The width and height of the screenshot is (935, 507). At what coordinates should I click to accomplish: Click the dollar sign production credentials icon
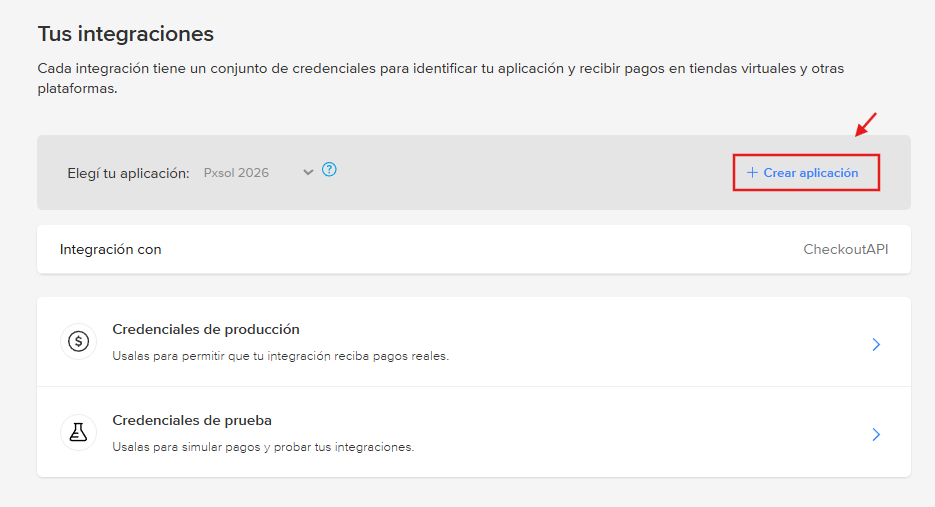78,342
